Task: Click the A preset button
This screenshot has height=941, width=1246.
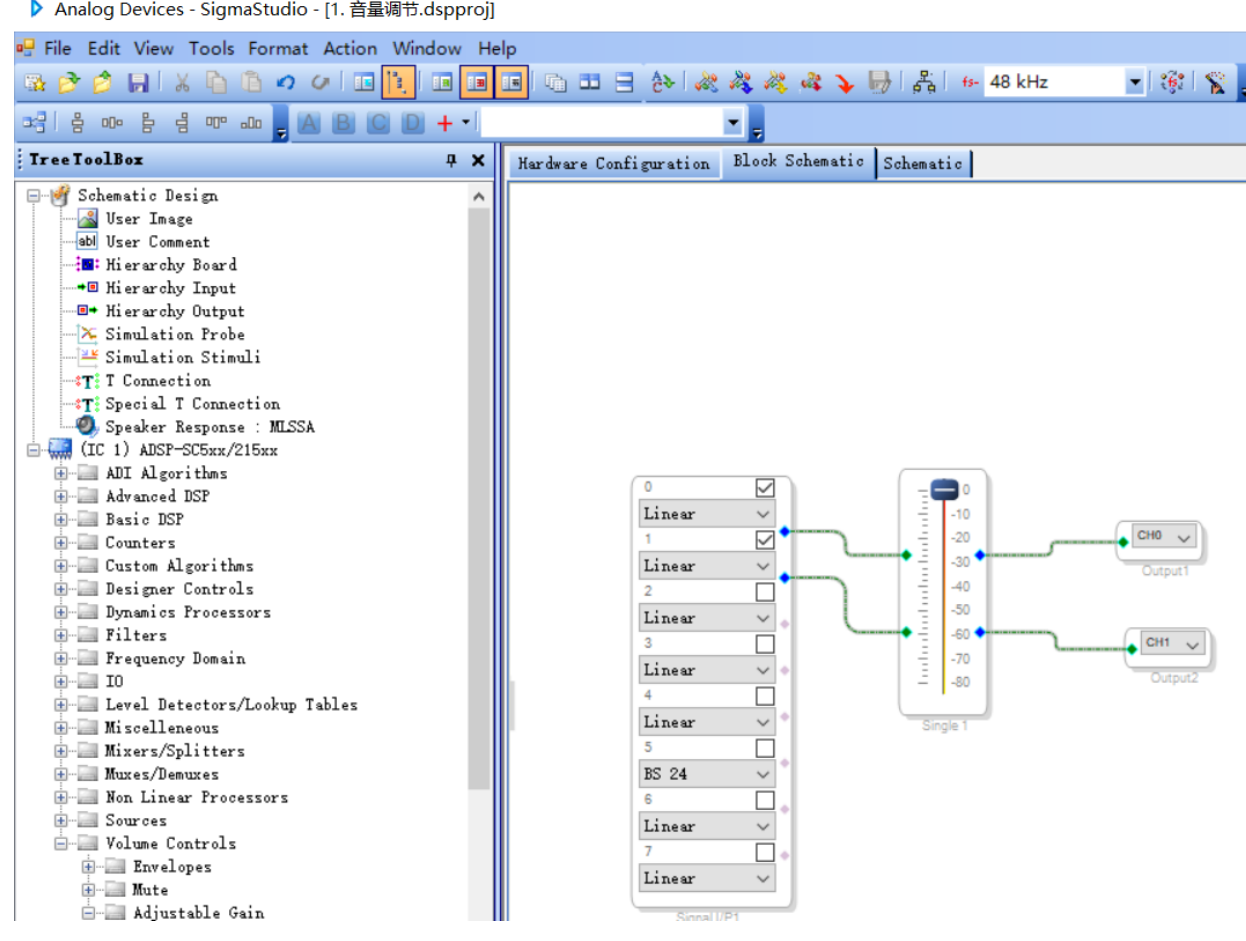Action: click(x=310, y=123)
